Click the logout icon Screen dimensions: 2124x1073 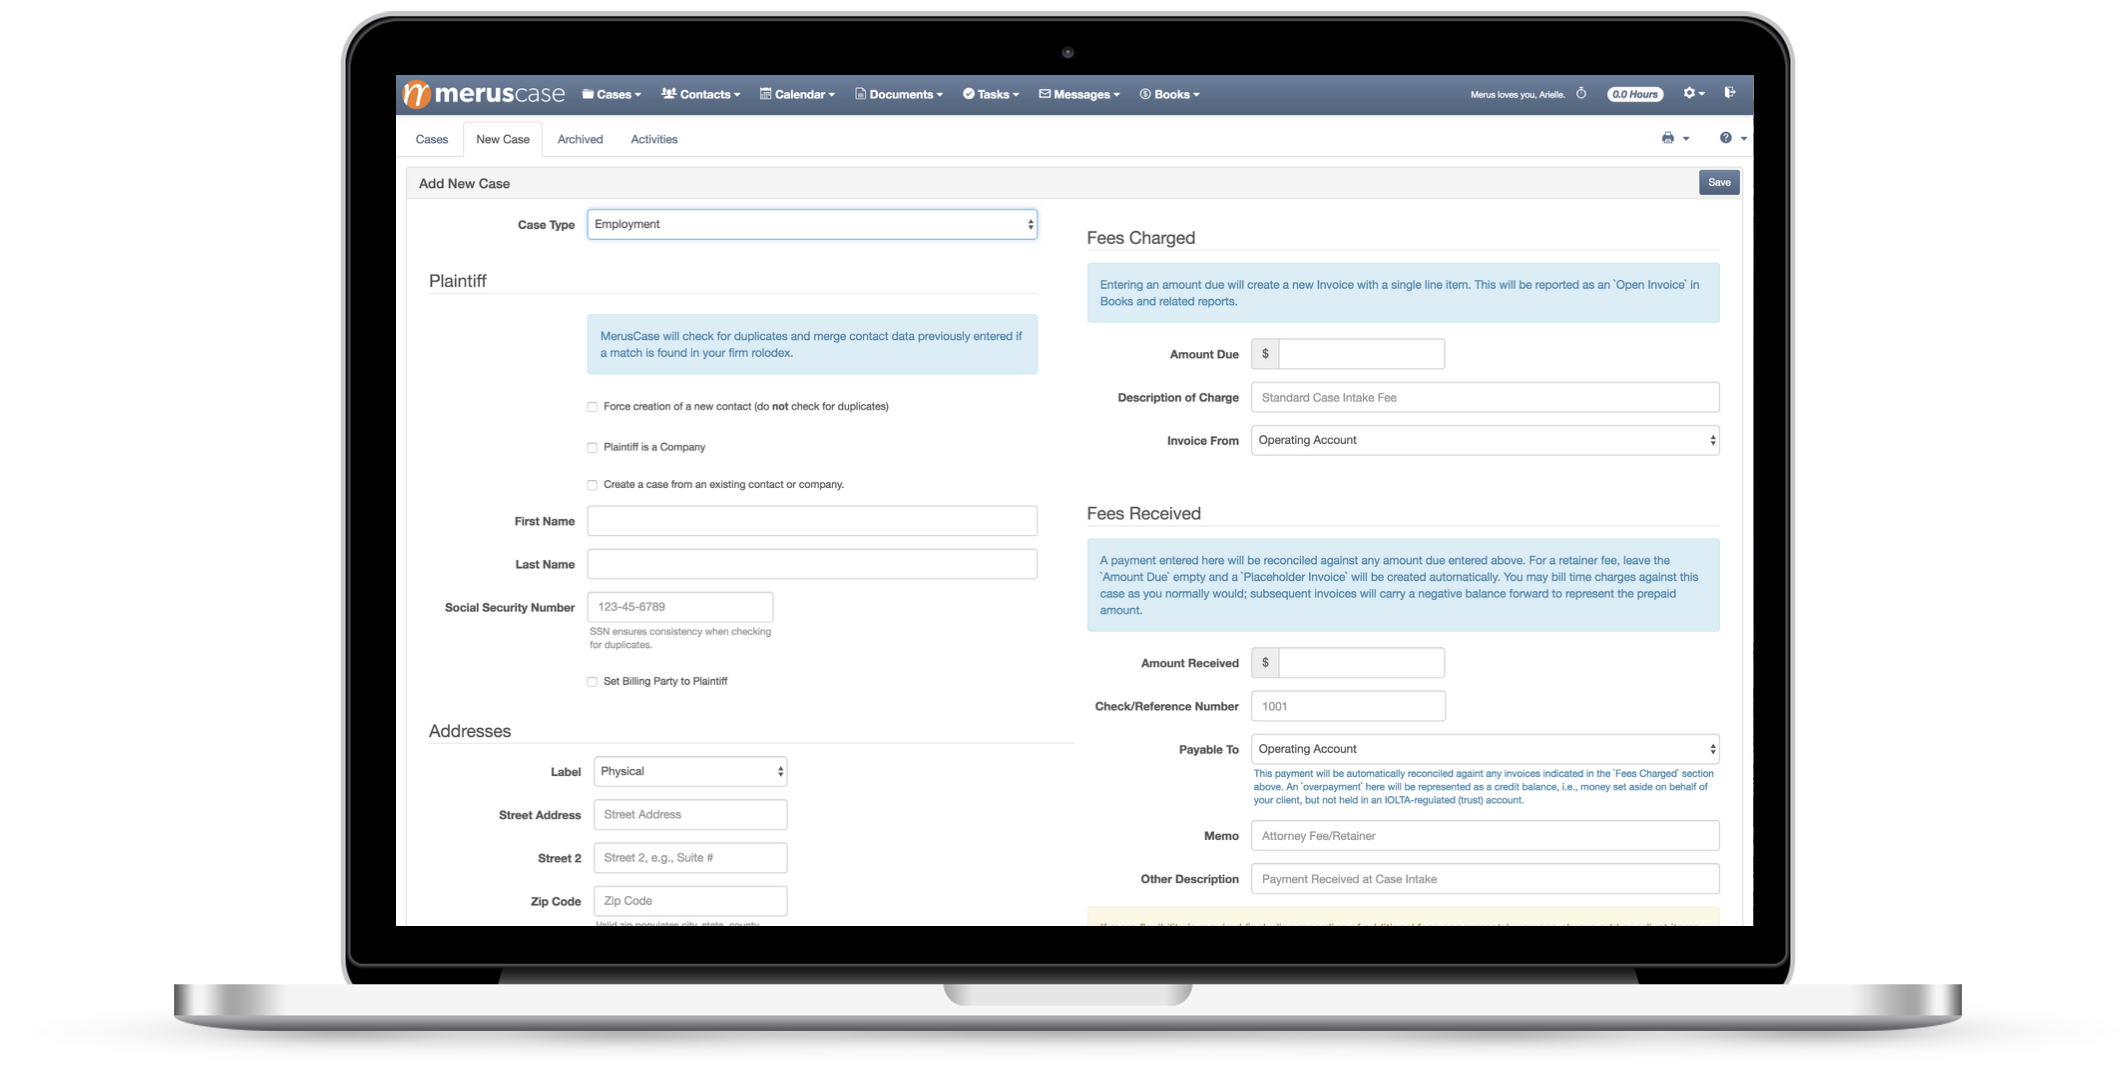[x=1730, y=93]
